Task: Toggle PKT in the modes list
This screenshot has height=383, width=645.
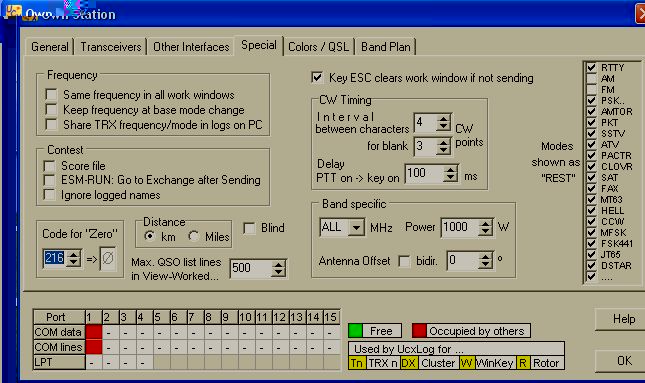Action: click(592, 123)
